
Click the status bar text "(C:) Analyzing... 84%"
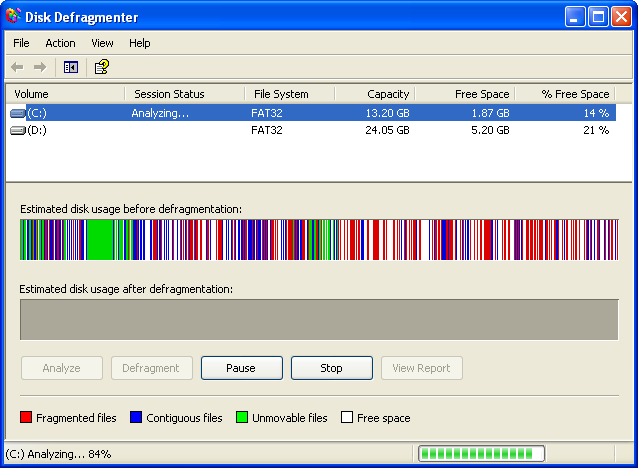click(58, 454)
